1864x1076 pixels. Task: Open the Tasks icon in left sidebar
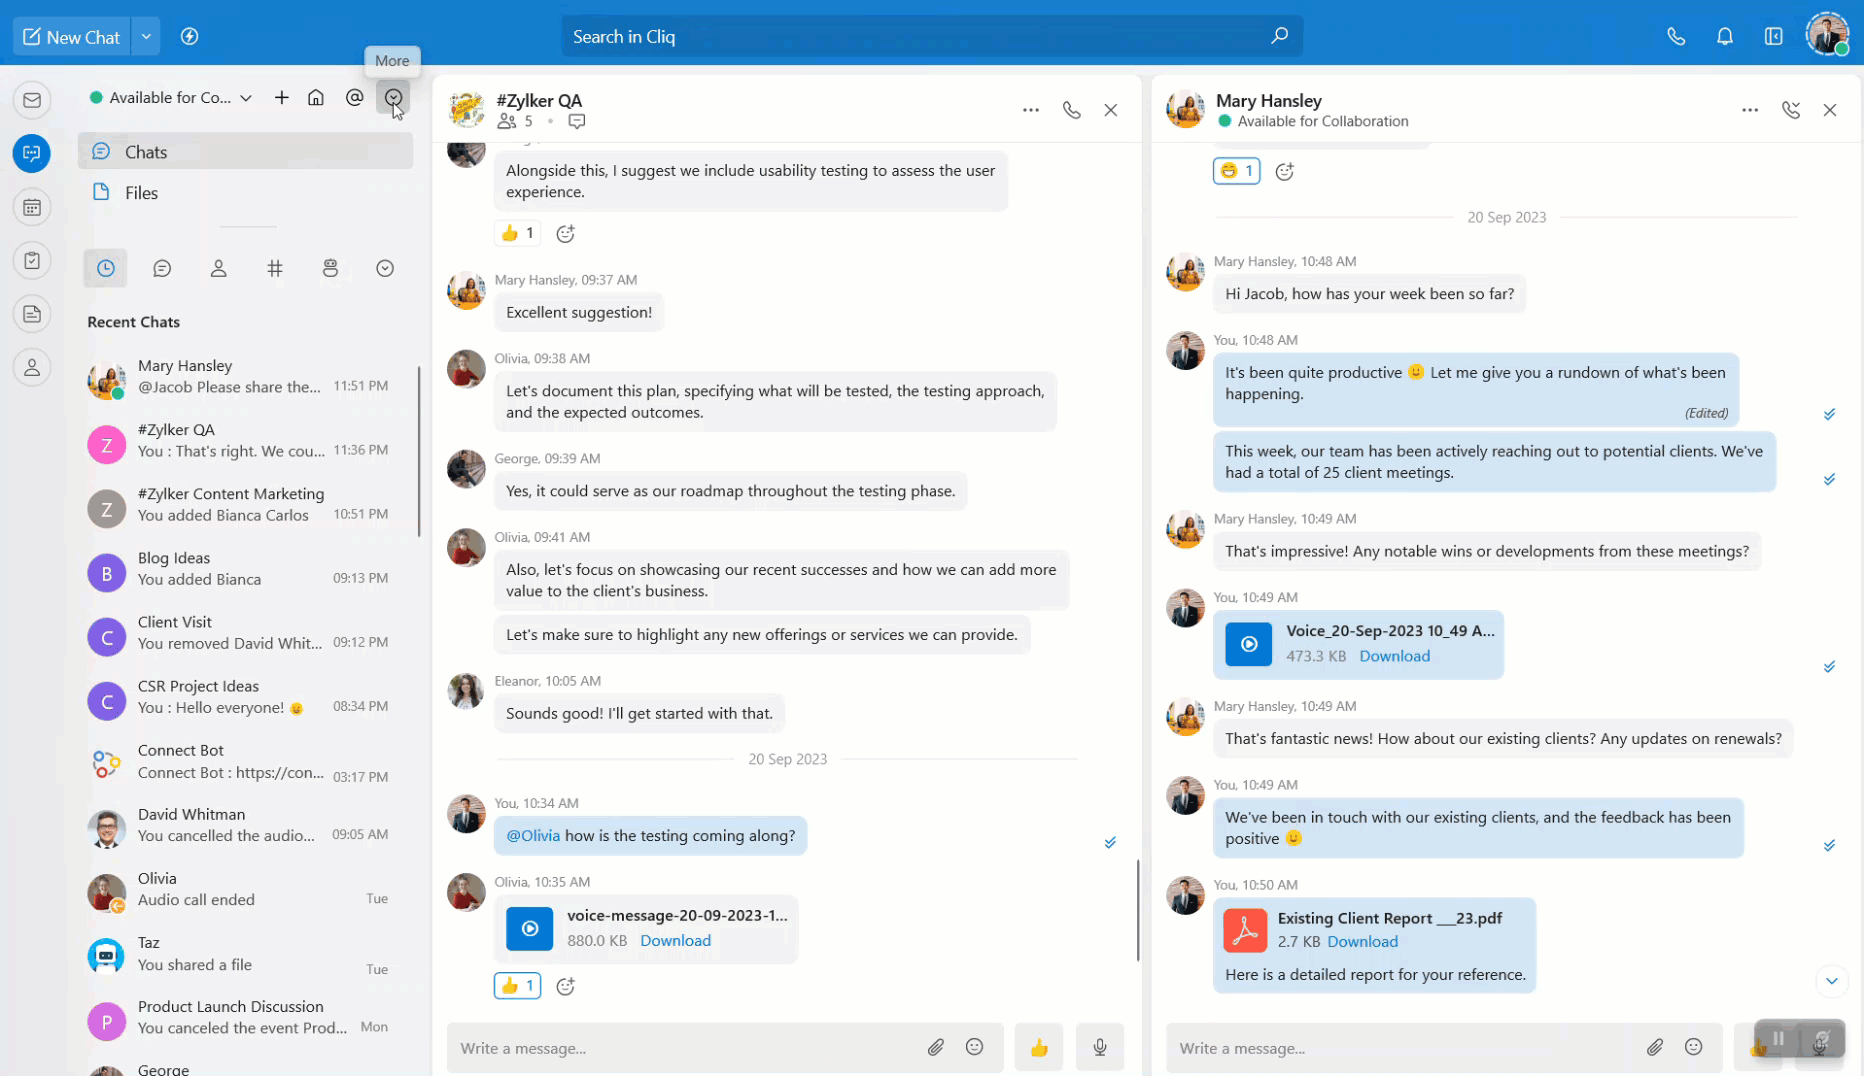32,261
